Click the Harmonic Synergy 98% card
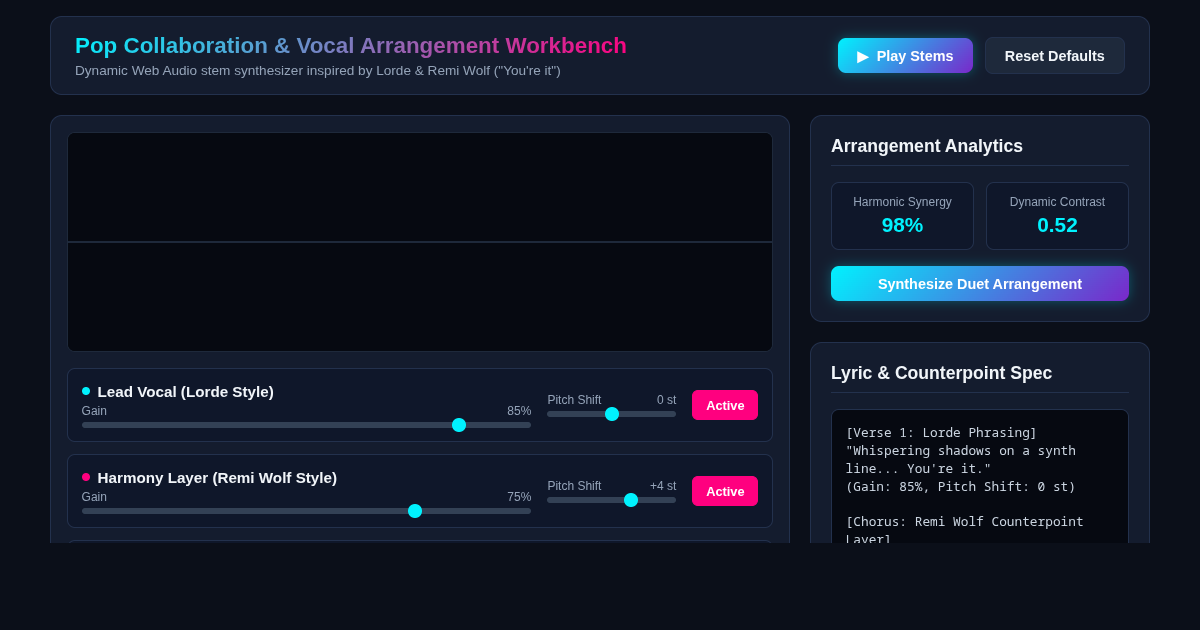Viewport: 1200px width, 630px height. pyautogui.click(x=902, y=216)
